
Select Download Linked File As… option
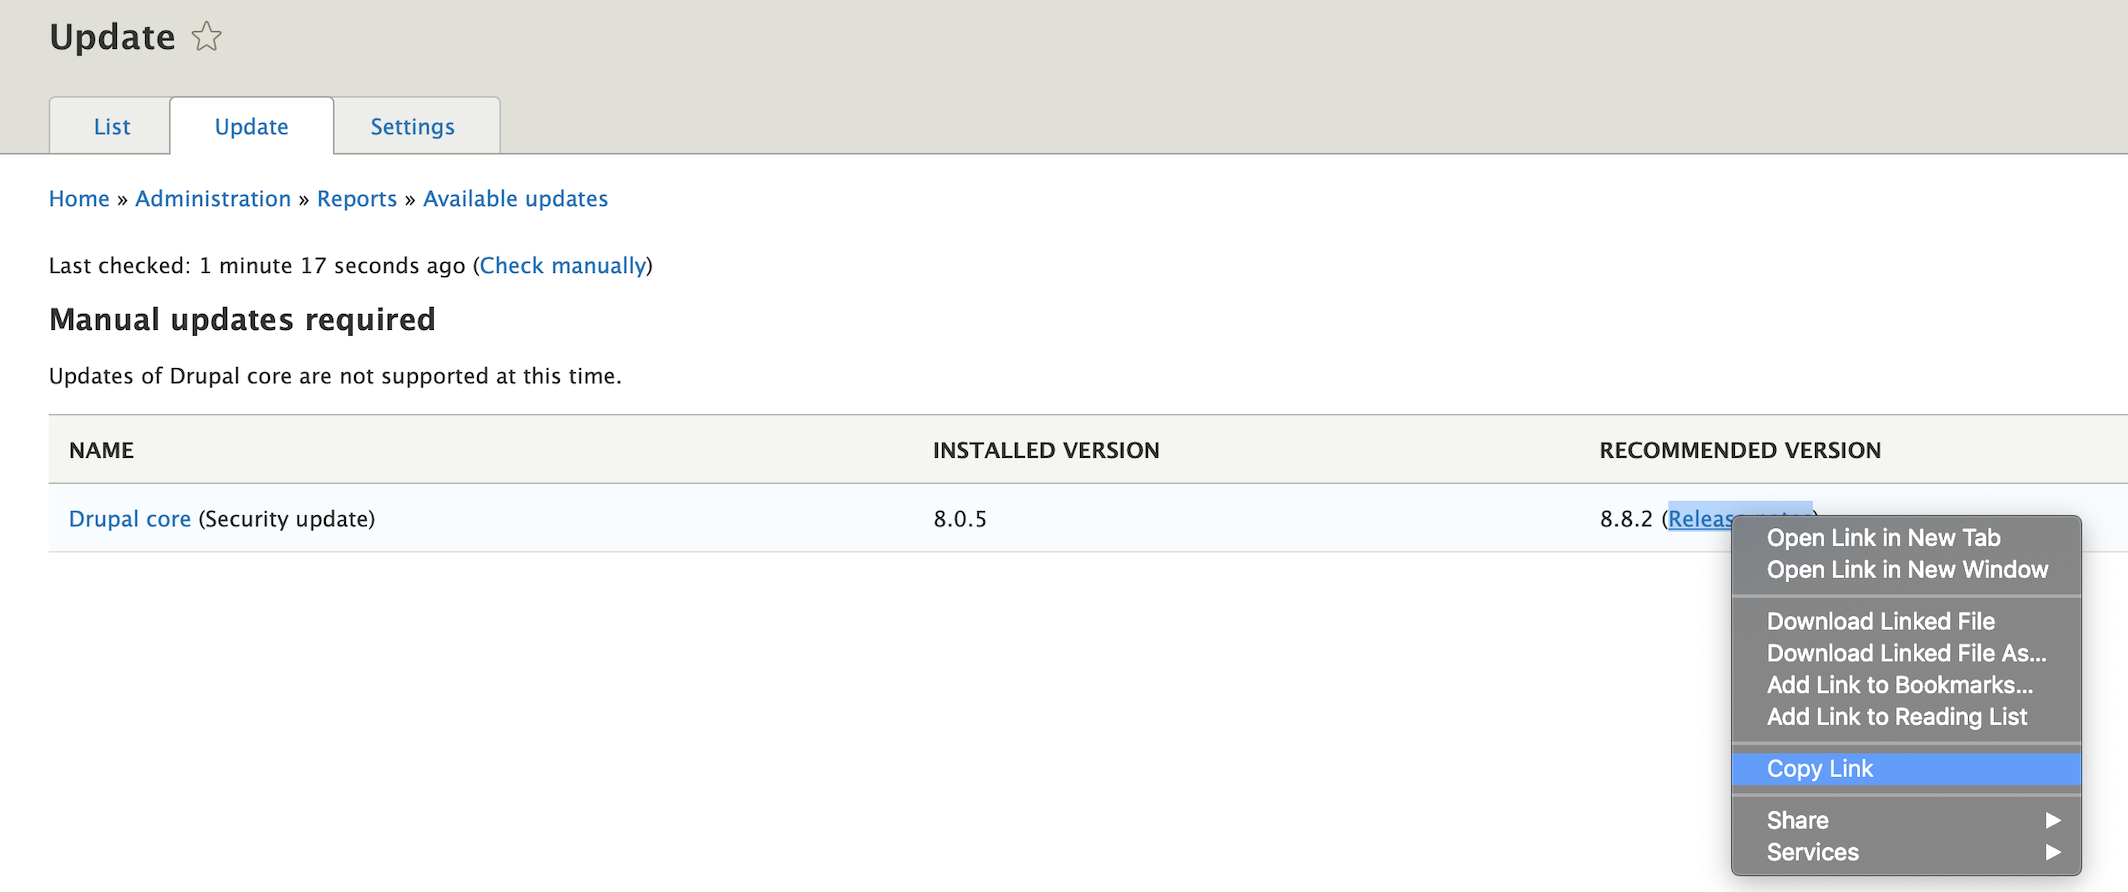pyautogui.click(x=1906, y=654)
